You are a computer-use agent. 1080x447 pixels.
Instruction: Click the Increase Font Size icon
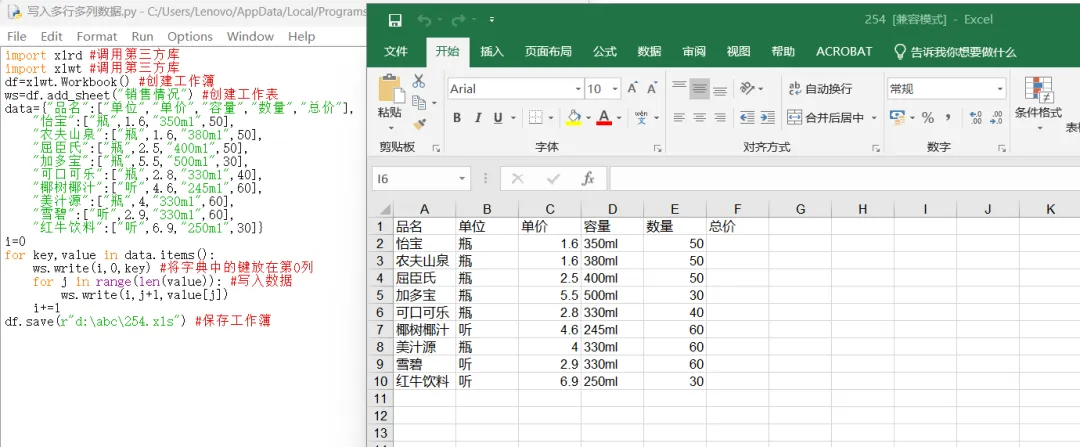(632, 88)
